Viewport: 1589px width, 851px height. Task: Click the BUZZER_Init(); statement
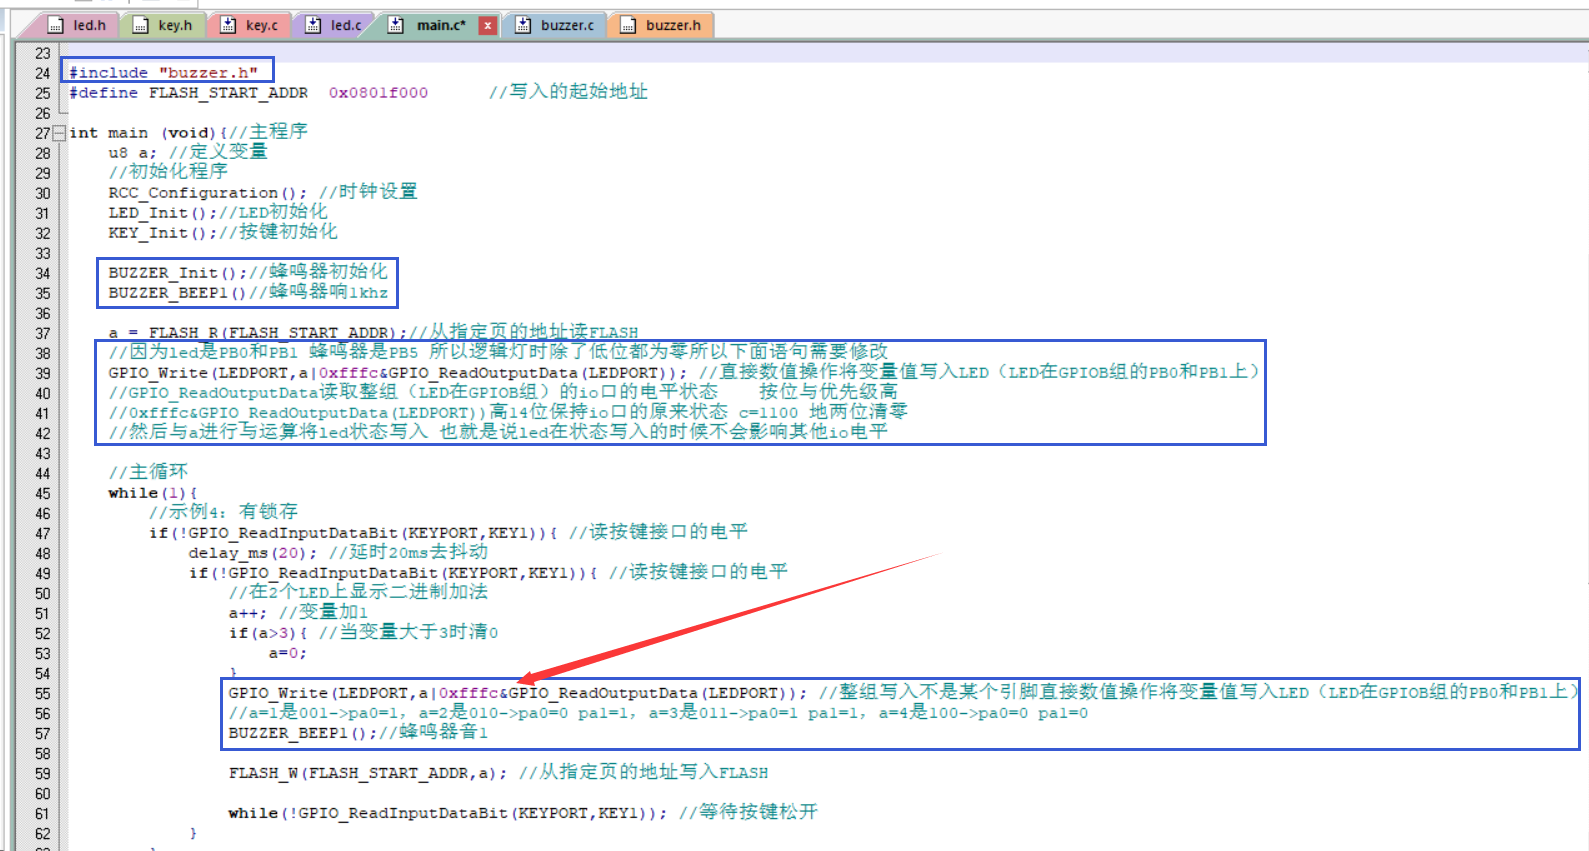click(x=178, y=272)
